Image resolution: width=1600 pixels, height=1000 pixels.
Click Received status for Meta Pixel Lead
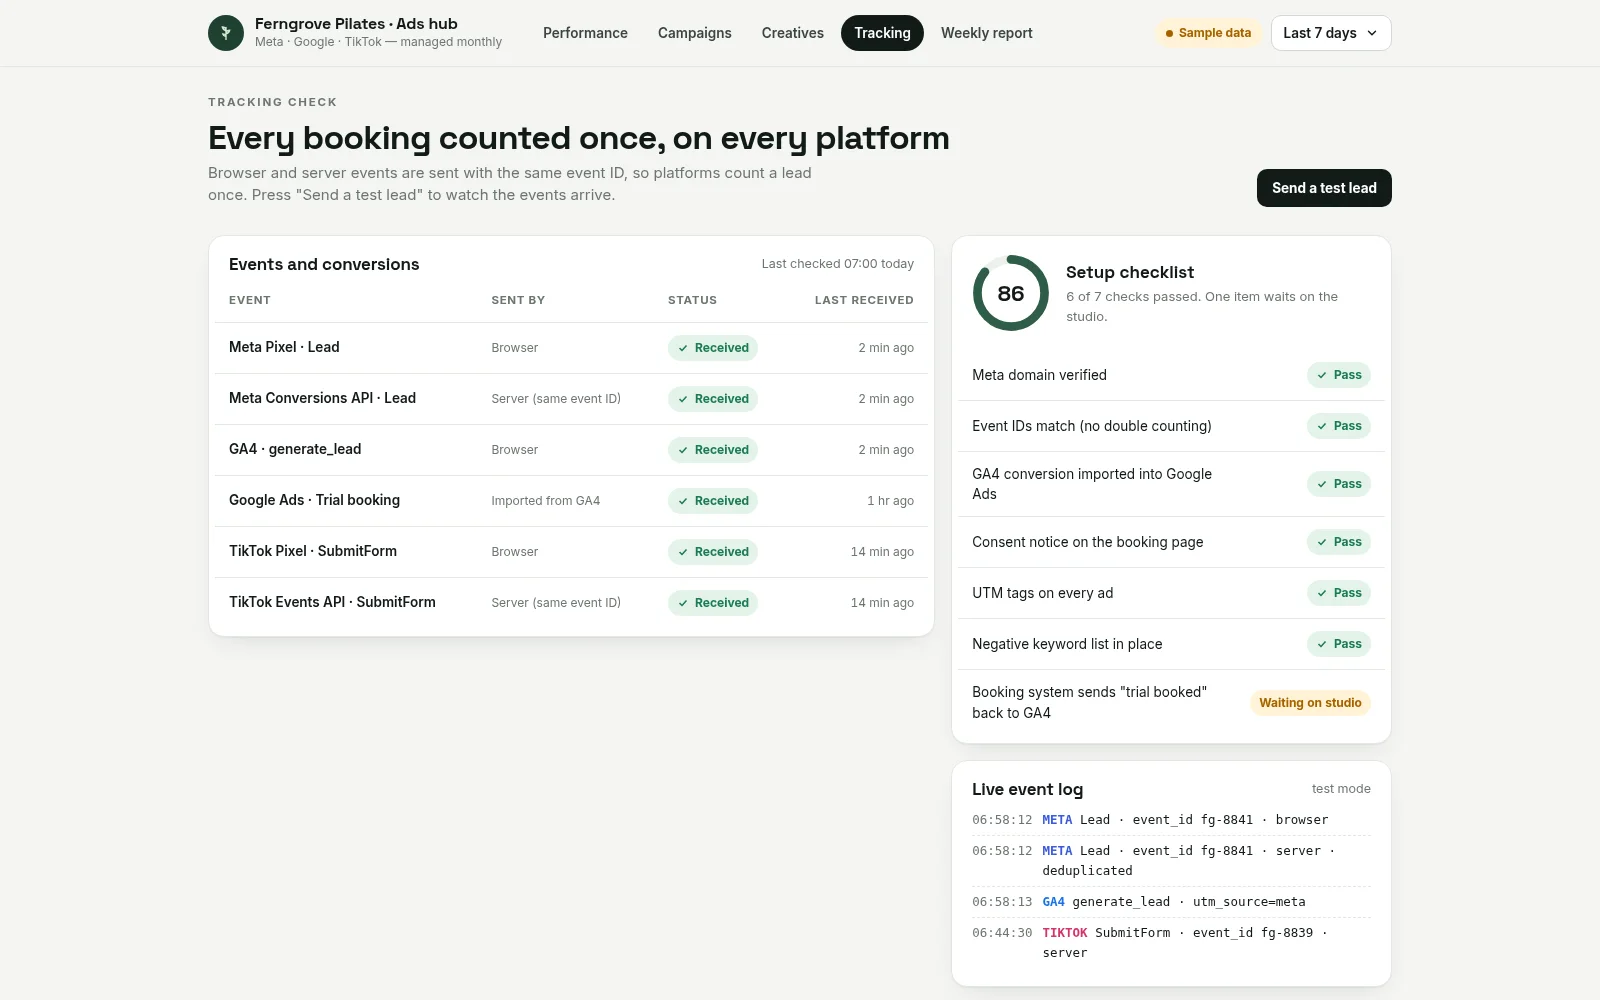(x=713, y=348)
